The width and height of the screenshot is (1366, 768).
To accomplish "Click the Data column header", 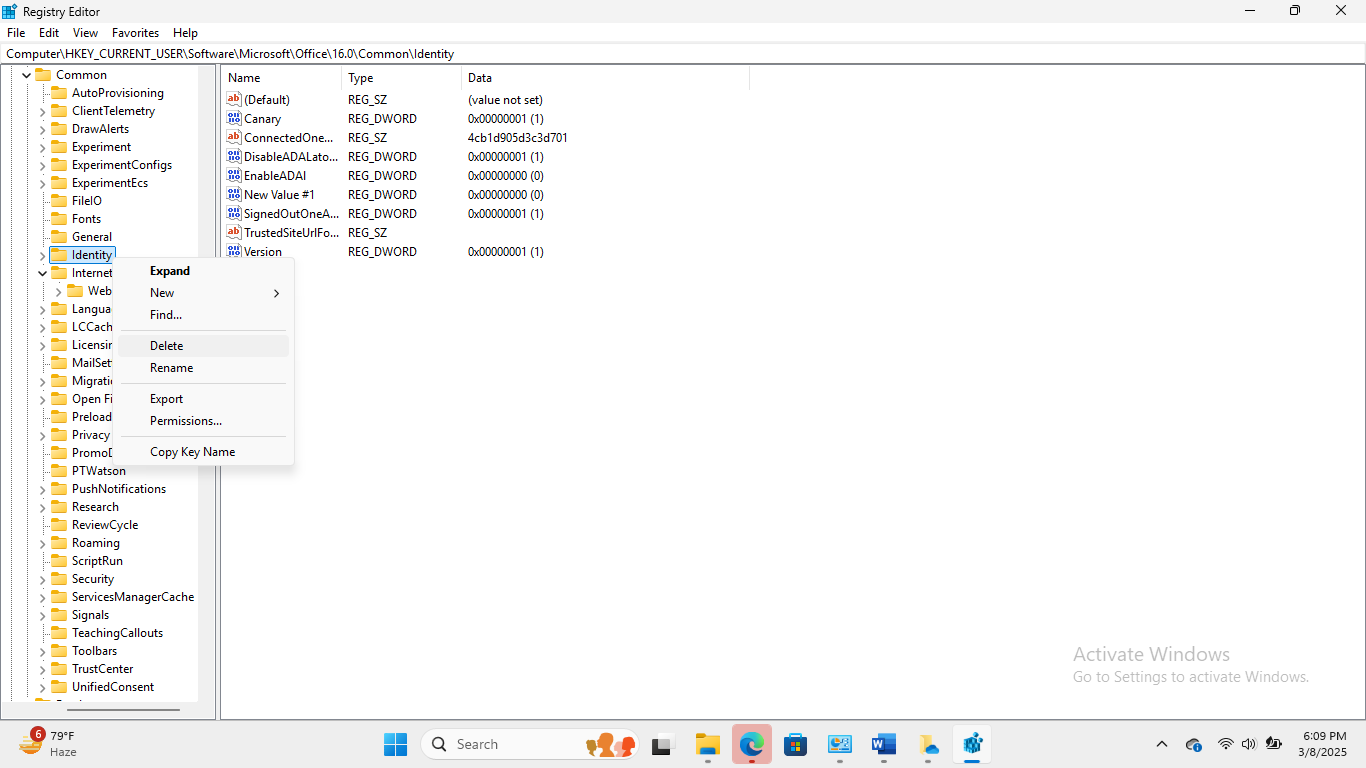I will pos(605,78).
